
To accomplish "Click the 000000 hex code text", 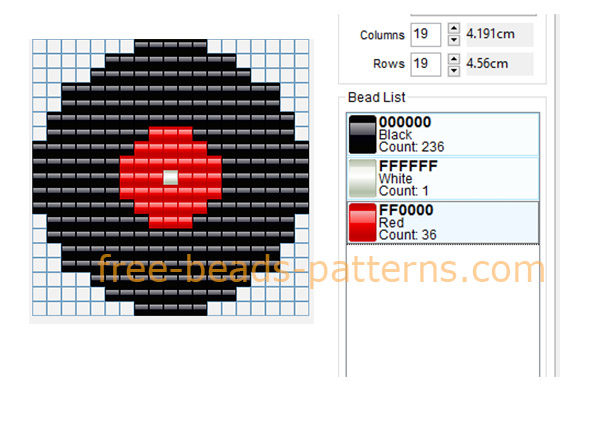I will tap(405, 122).
